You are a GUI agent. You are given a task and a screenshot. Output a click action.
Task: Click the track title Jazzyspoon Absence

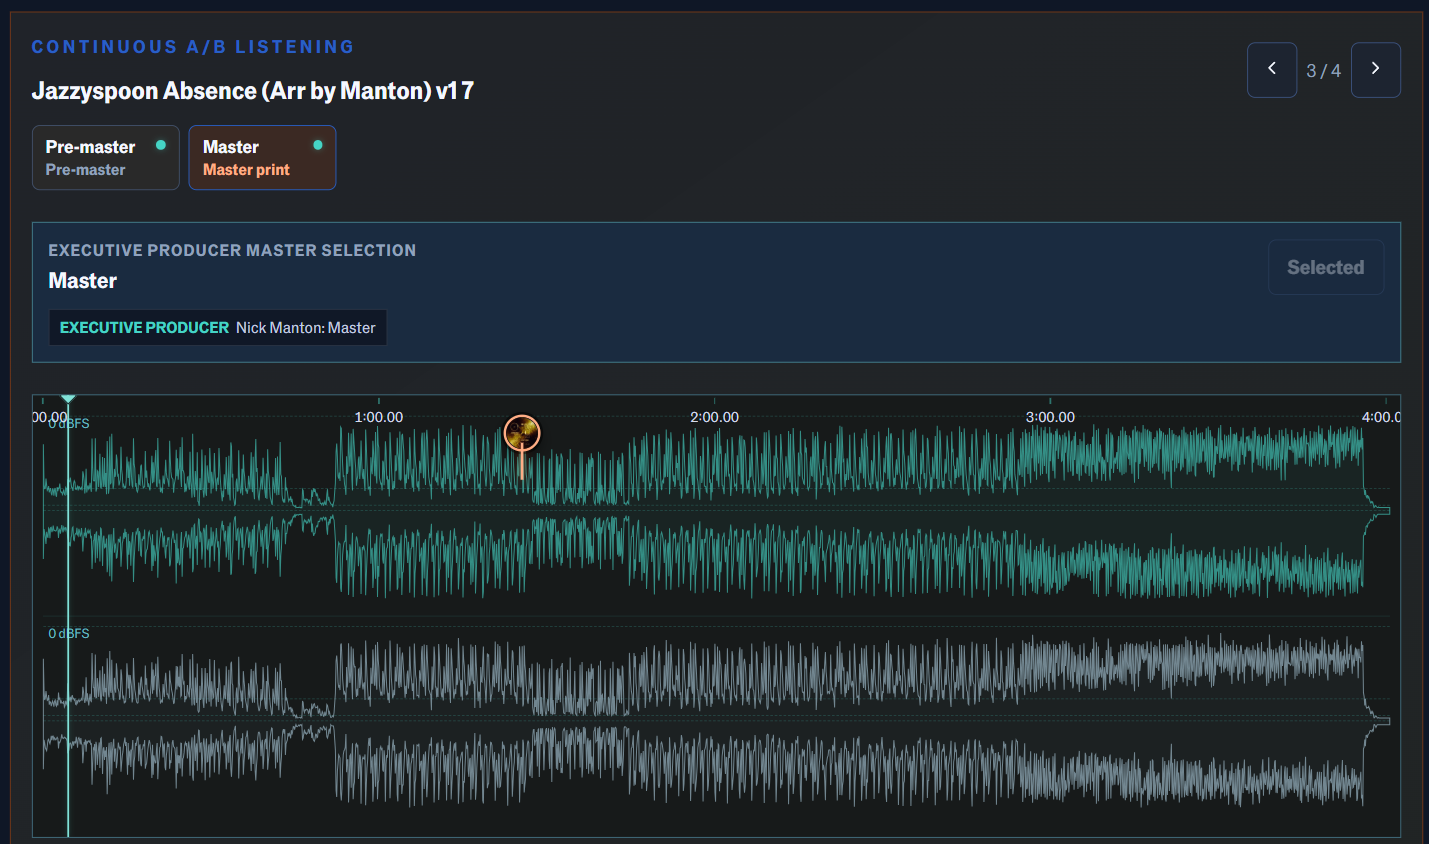tap(253, 91)
